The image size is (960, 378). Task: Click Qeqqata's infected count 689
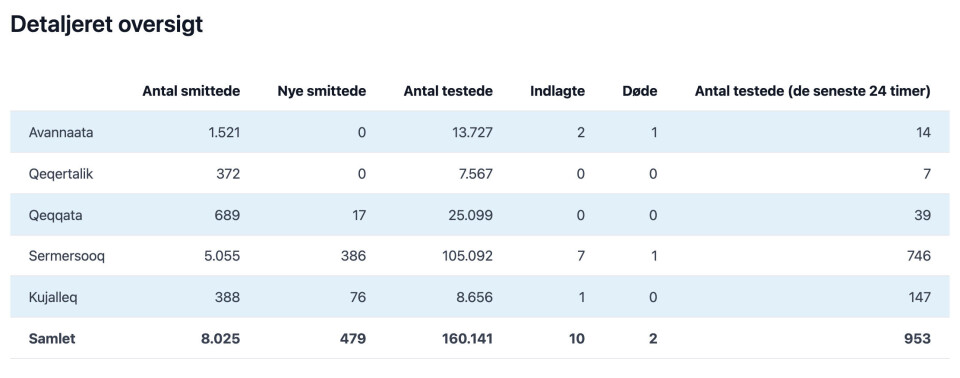tap(228, 216)
